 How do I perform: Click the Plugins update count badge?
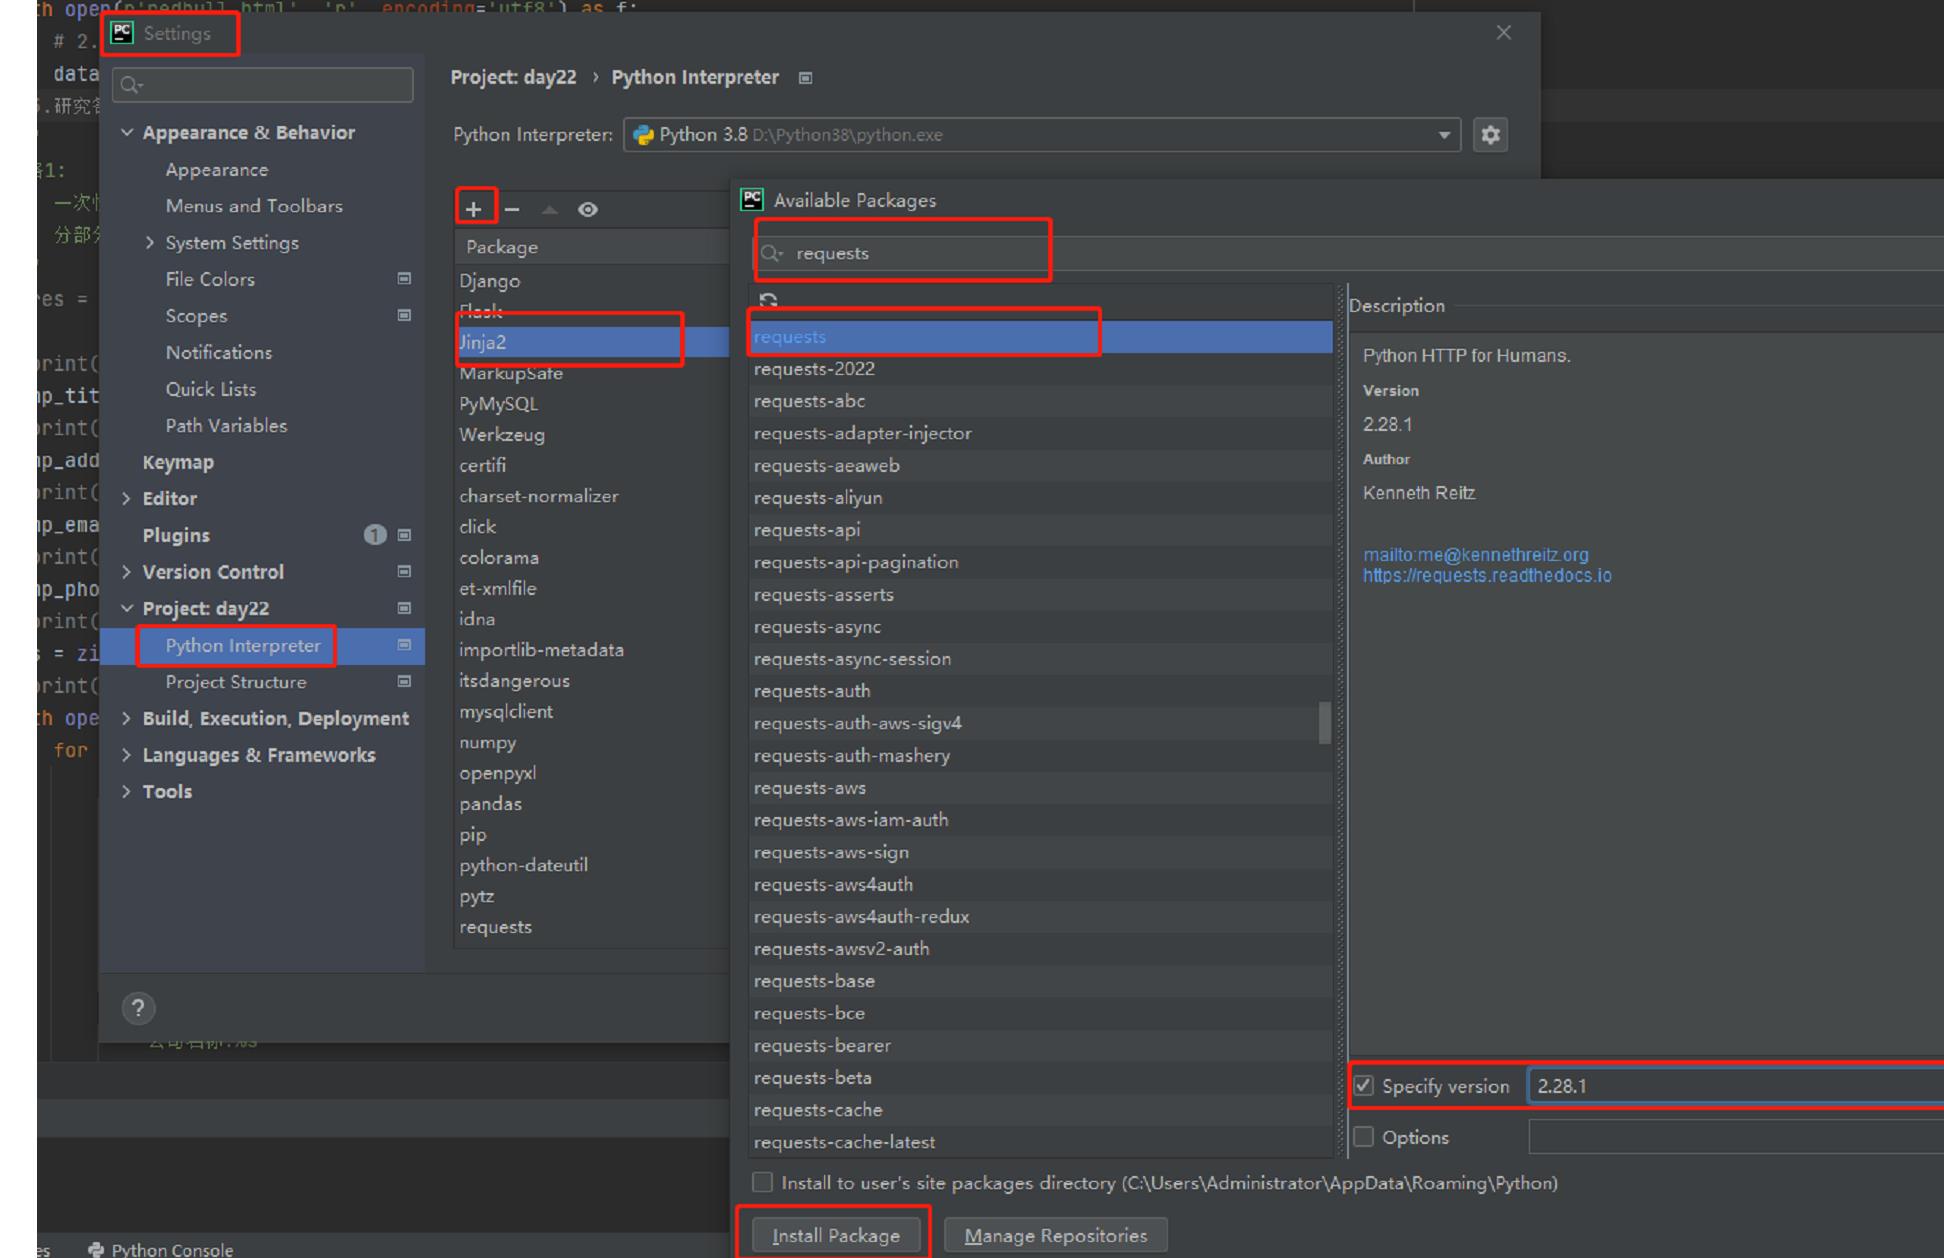click(374, 535)
